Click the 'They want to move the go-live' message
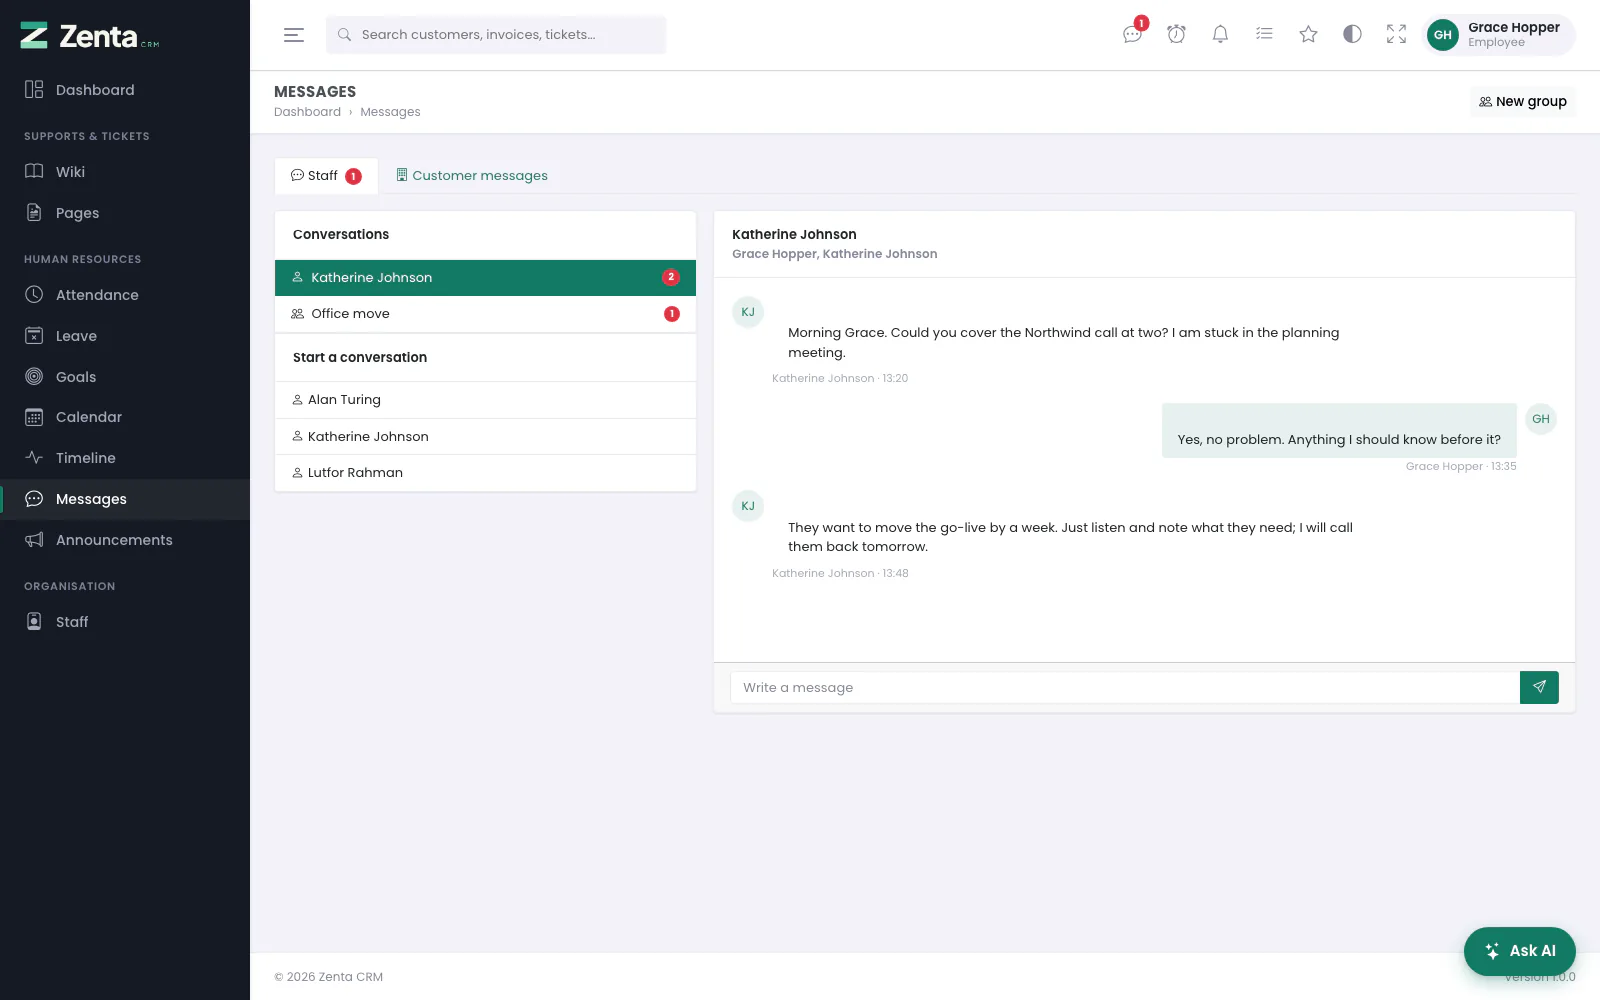 coord(1070,537)
